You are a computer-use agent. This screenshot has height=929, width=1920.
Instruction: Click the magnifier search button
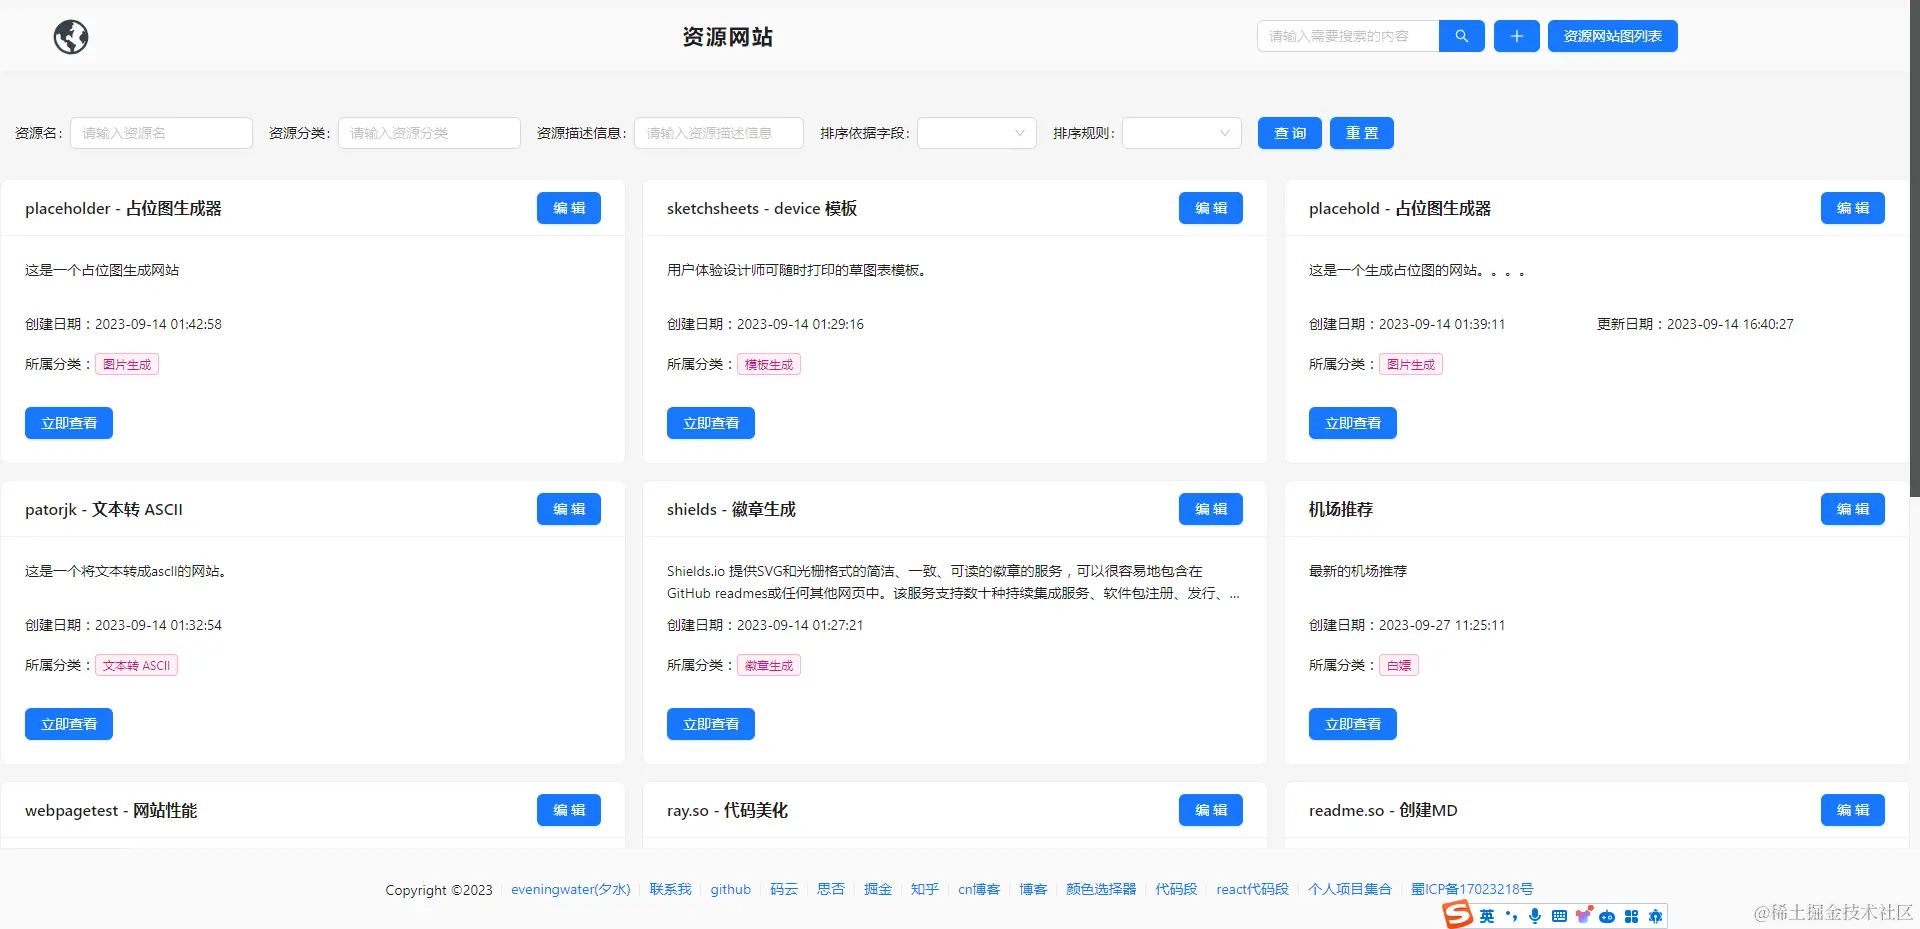pos(1461,36)
